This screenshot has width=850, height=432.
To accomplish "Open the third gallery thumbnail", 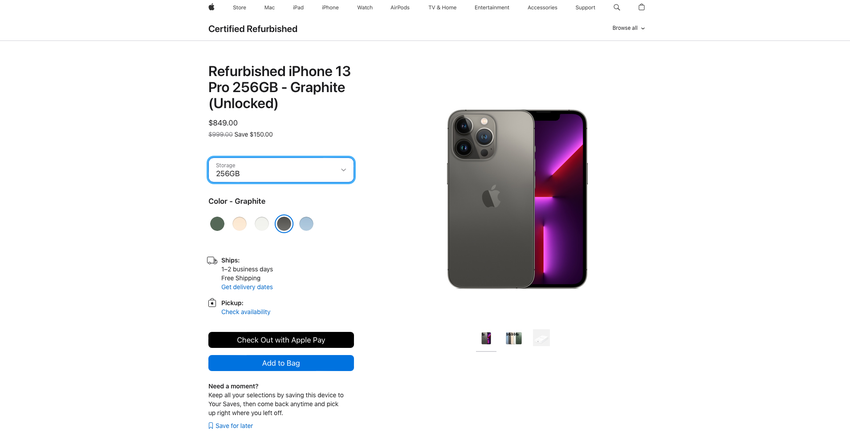I will [541, 338].
